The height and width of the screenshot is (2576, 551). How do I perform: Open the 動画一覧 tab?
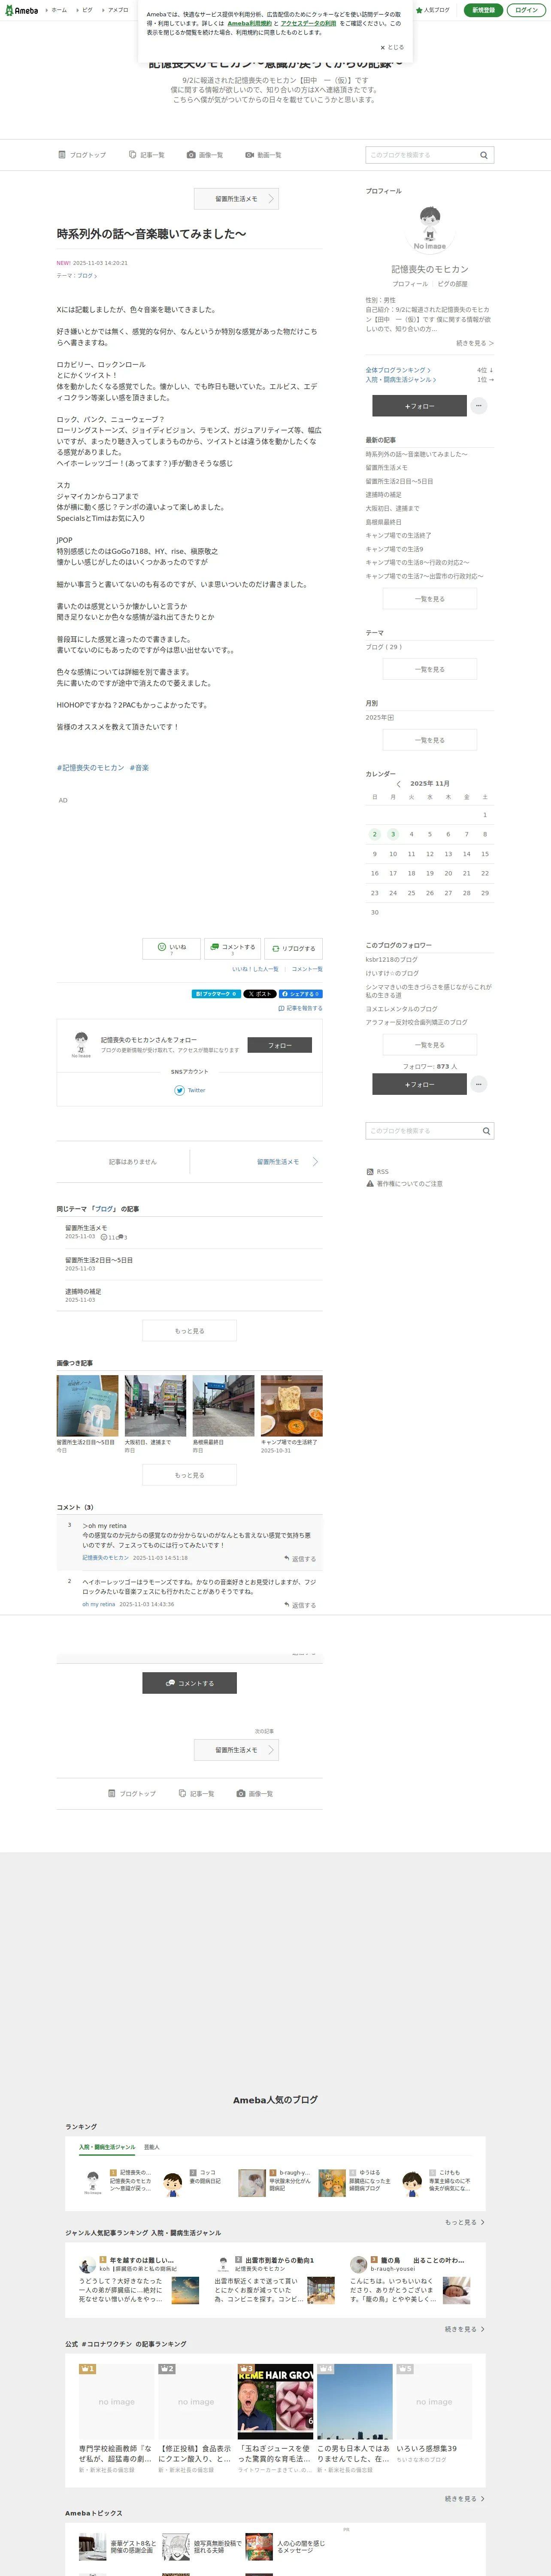(264, 155)
